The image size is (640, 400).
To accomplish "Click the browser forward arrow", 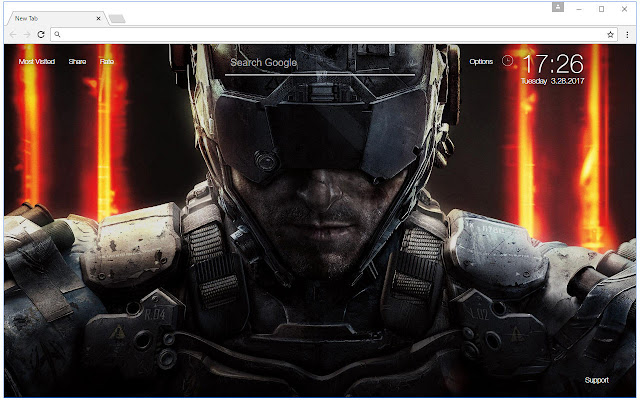I will pyautogui.click(x=27, y=35).
